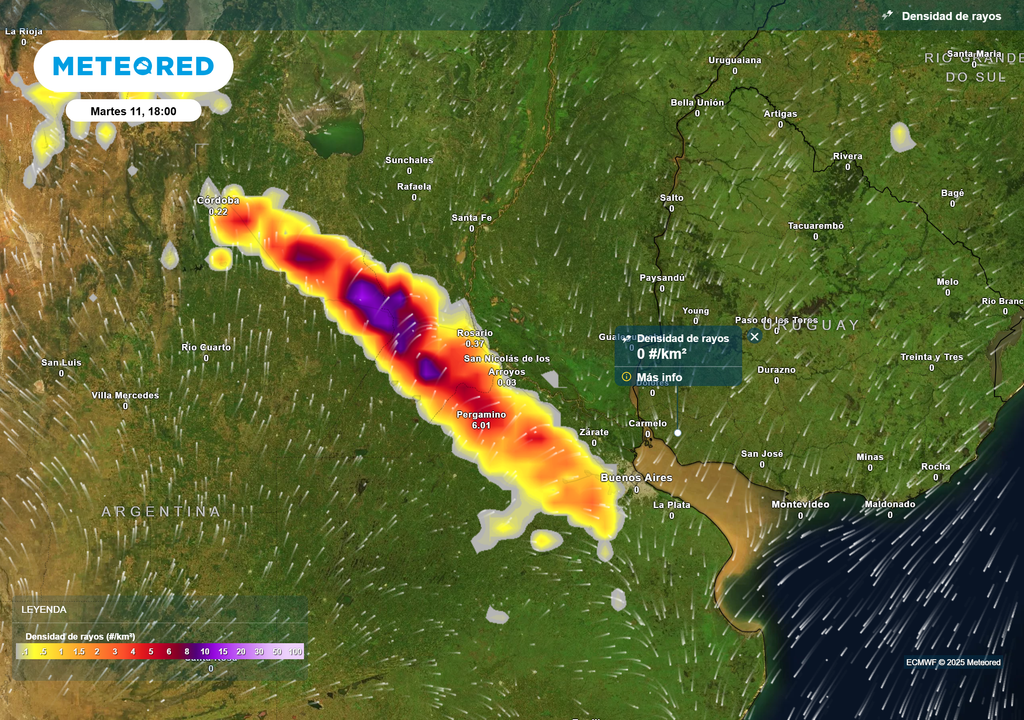Image resolution: width=1024 pixels, height=720 pixels.
Task: Select the Densidad de rayos layer label
Action: [950, 16]
